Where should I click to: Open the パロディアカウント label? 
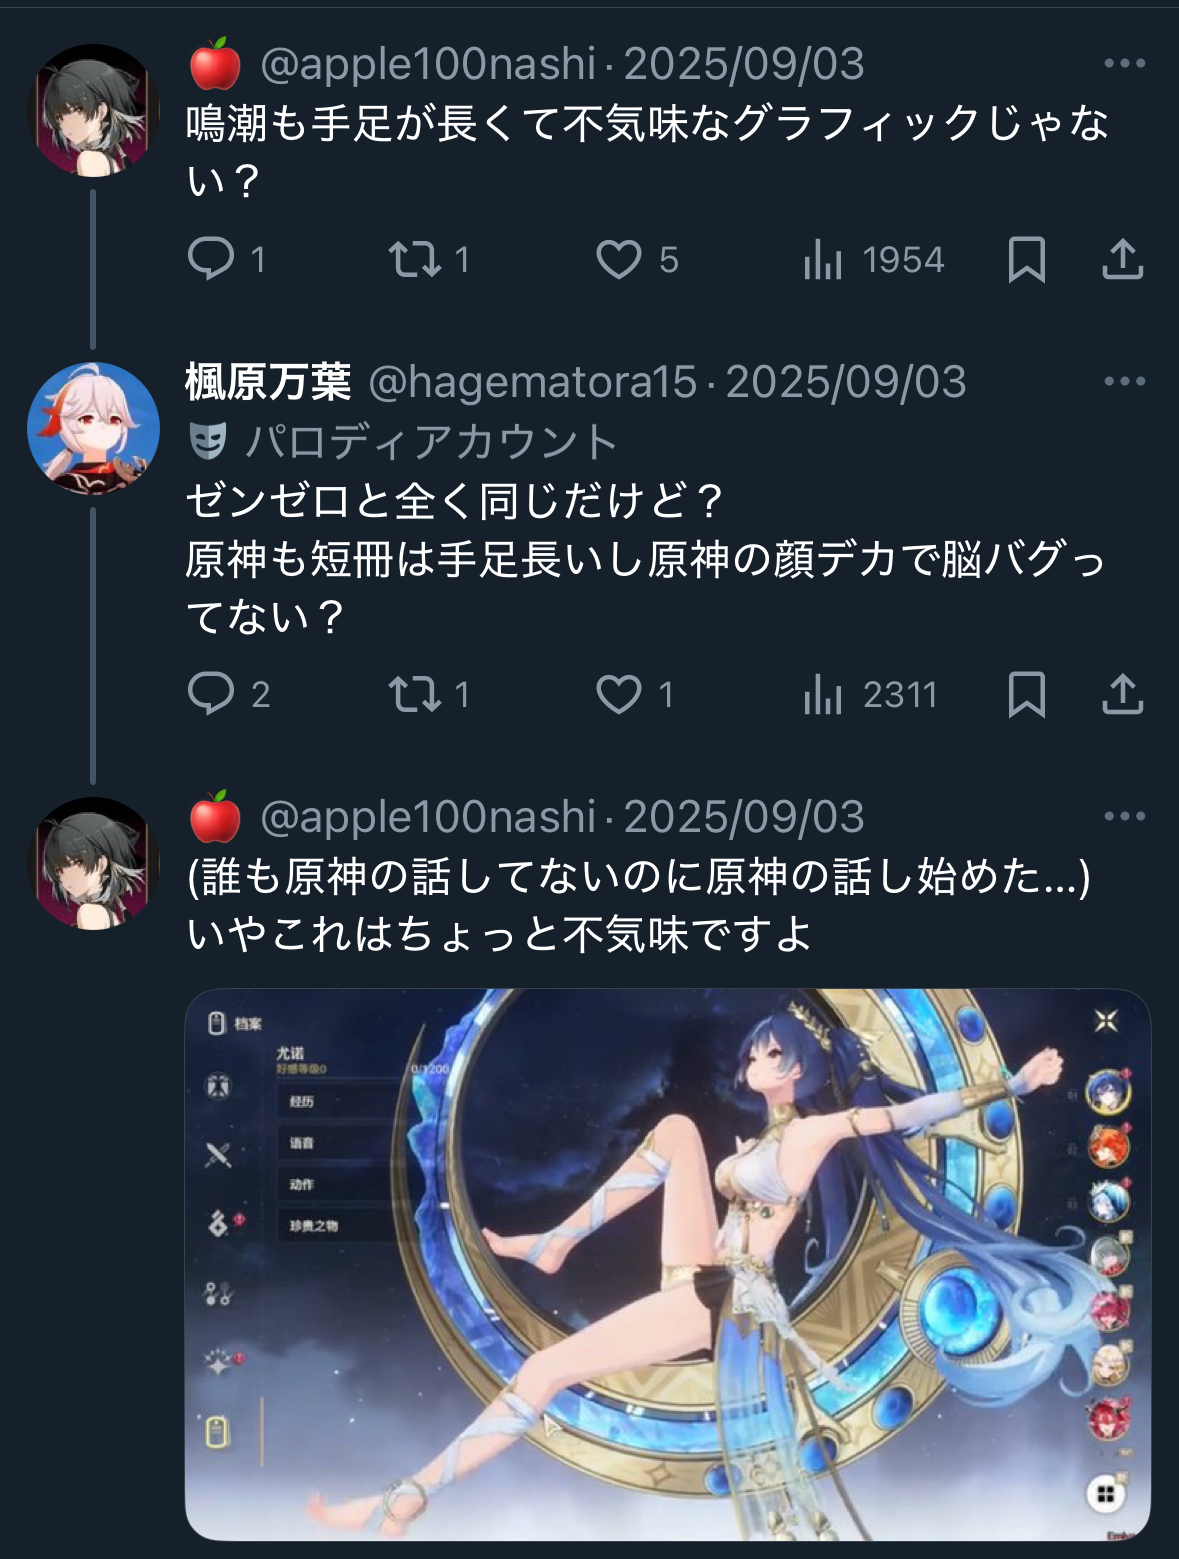click(x=404, y=441)
